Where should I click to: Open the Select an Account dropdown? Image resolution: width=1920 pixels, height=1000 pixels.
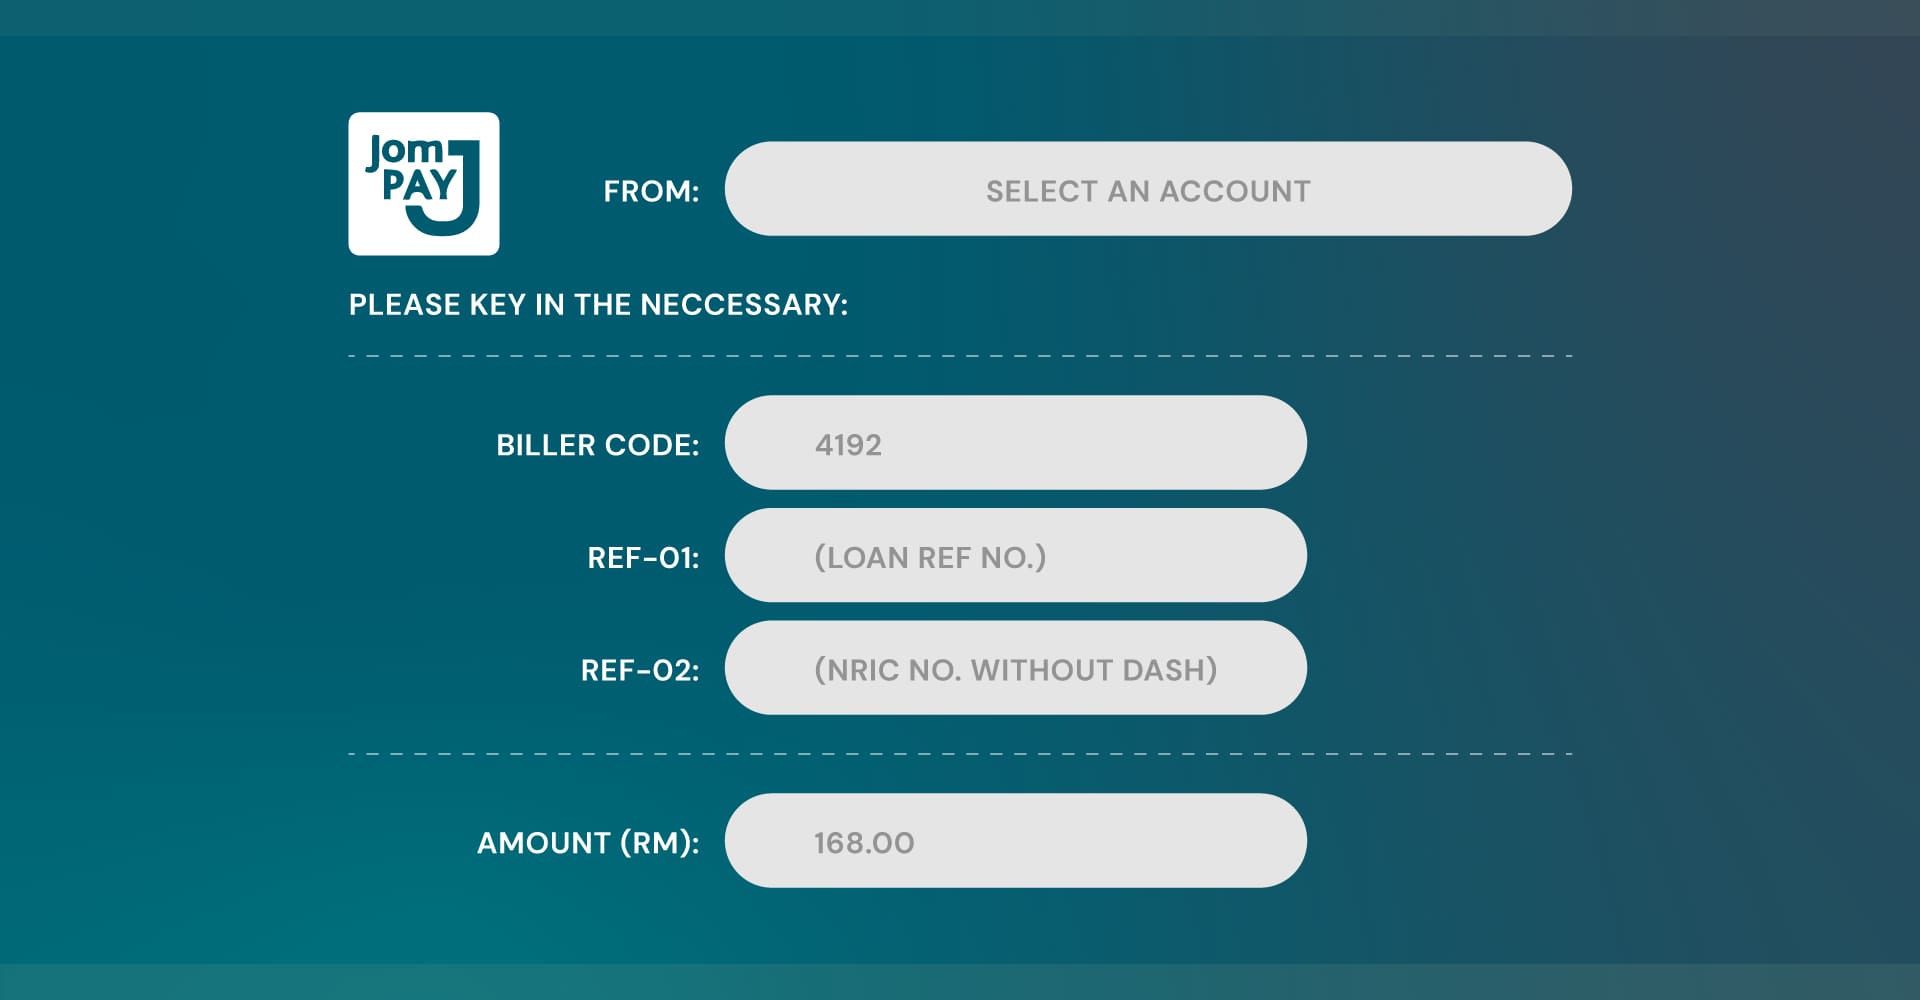(x=1147, y=189)
